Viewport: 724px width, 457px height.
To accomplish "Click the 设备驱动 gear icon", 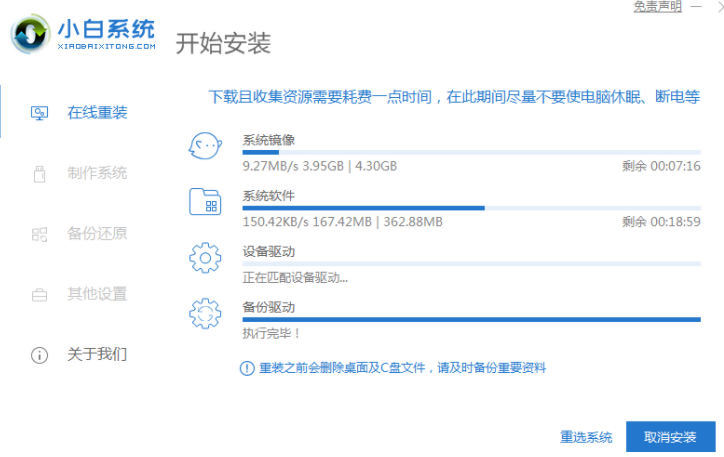I will tap(204, 259).
